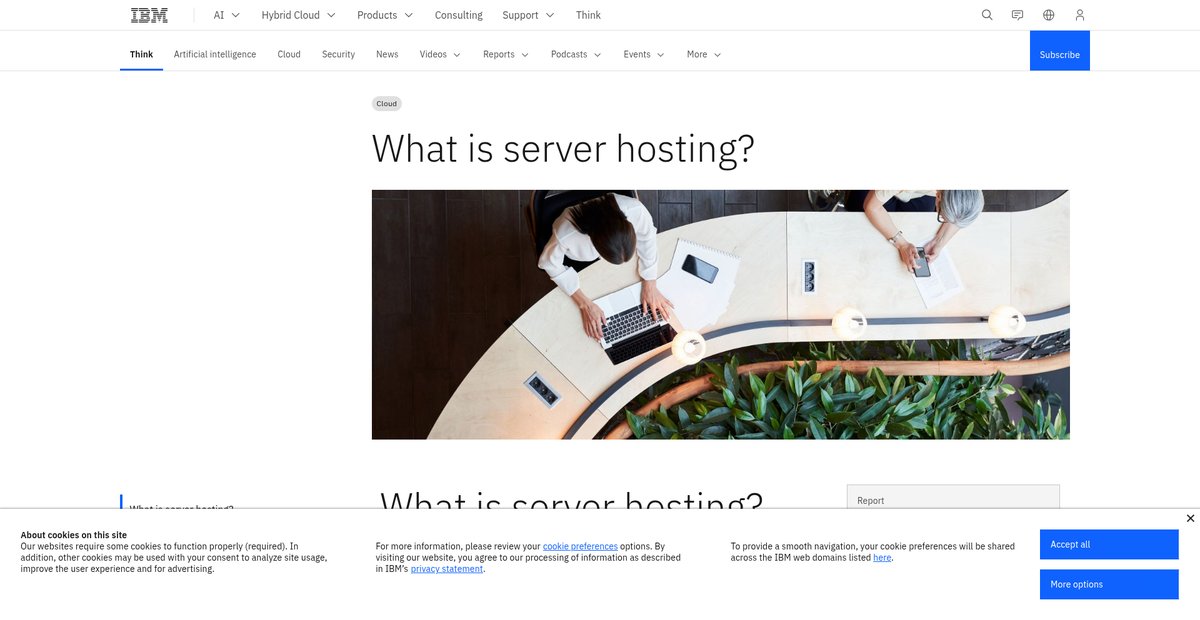This screenshot has width=1200, height=620.
Task: Go to Consulting in top navigation
Action: [x=459, y=15]
